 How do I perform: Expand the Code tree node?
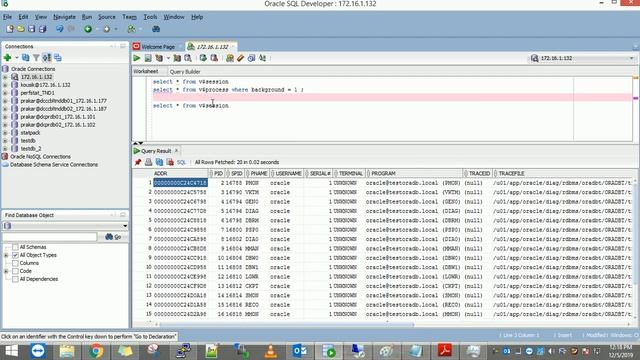tap(6, 271)
